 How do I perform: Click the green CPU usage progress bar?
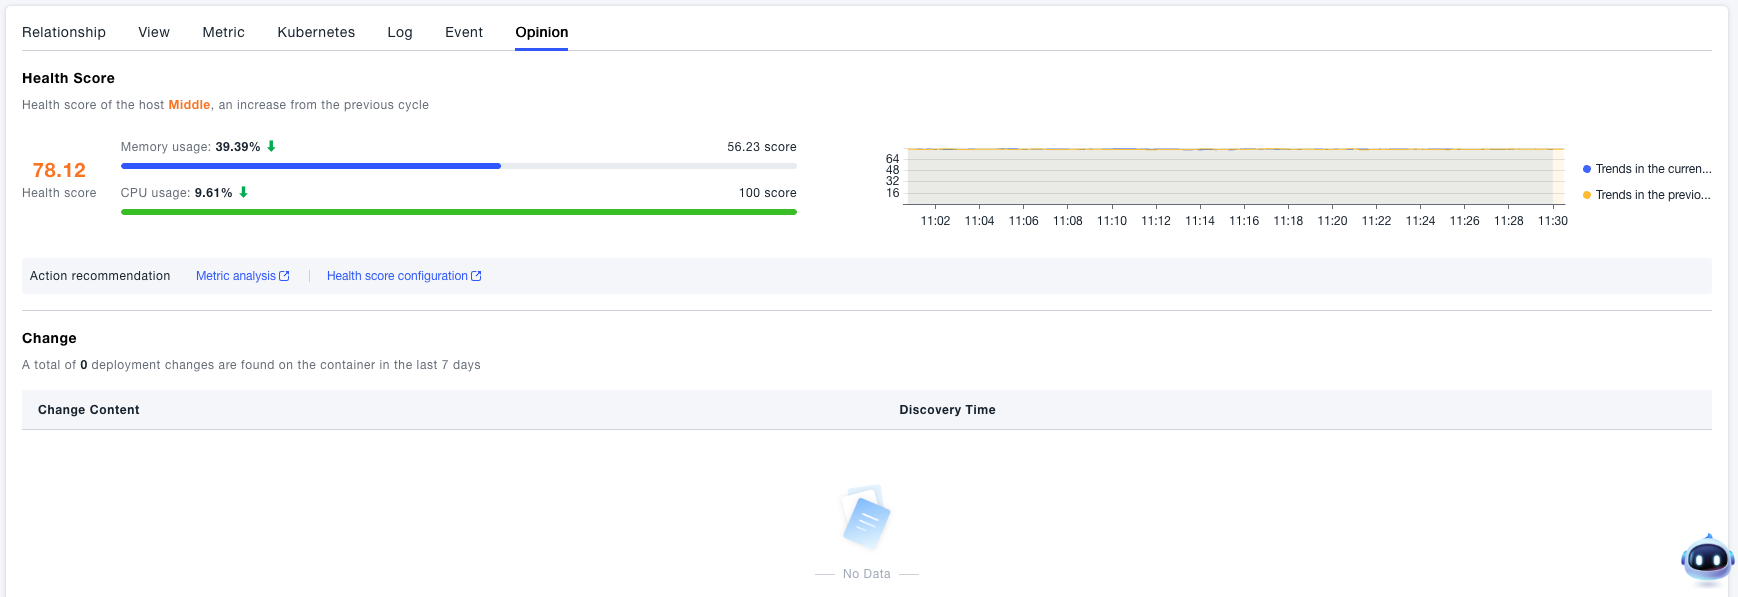(x=458, y=212)
